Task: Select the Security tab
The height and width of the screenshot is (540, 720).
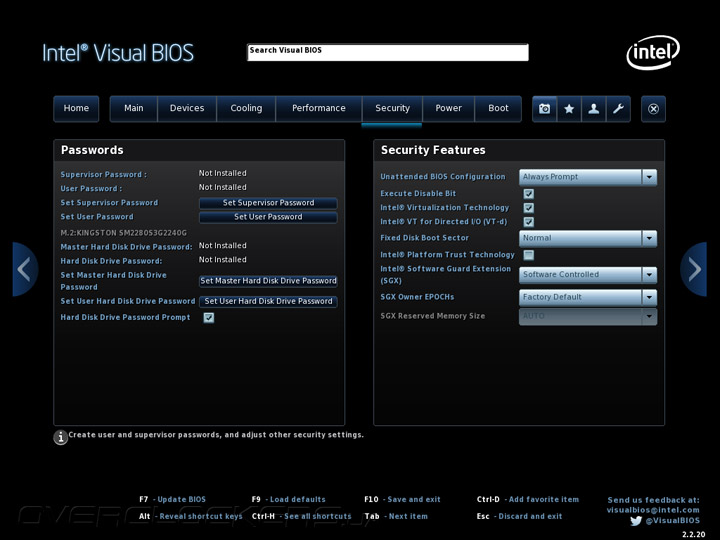Action: (392, 109)
